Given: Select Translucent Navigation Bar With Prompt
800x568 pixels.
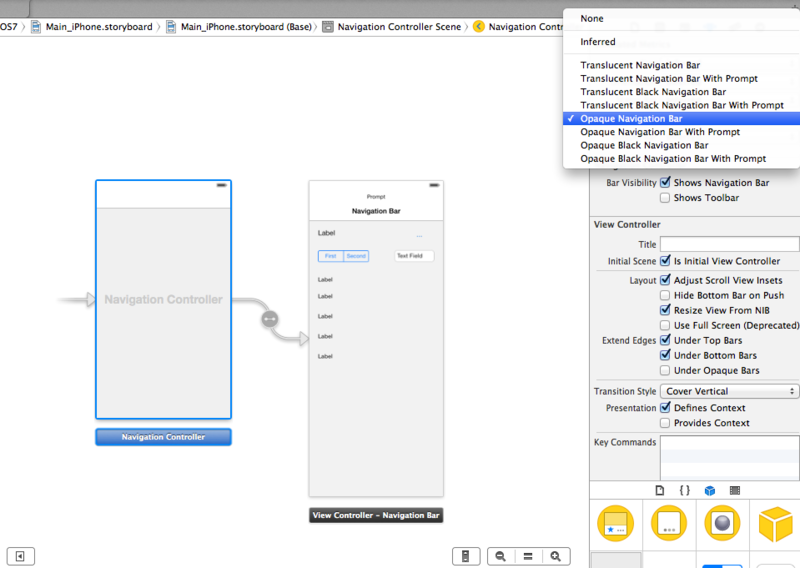Looking at the screenshot, I should coord(681,78).
